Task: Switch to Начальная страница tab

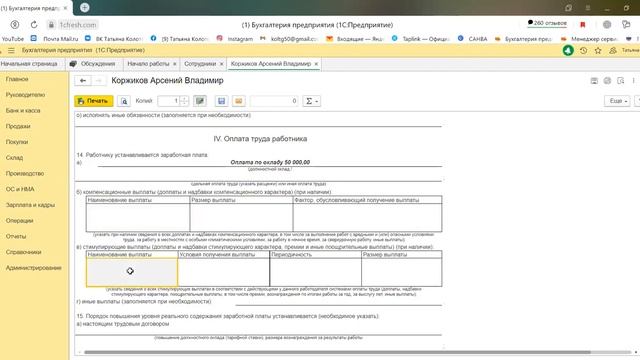Action: tap(29, 64)
